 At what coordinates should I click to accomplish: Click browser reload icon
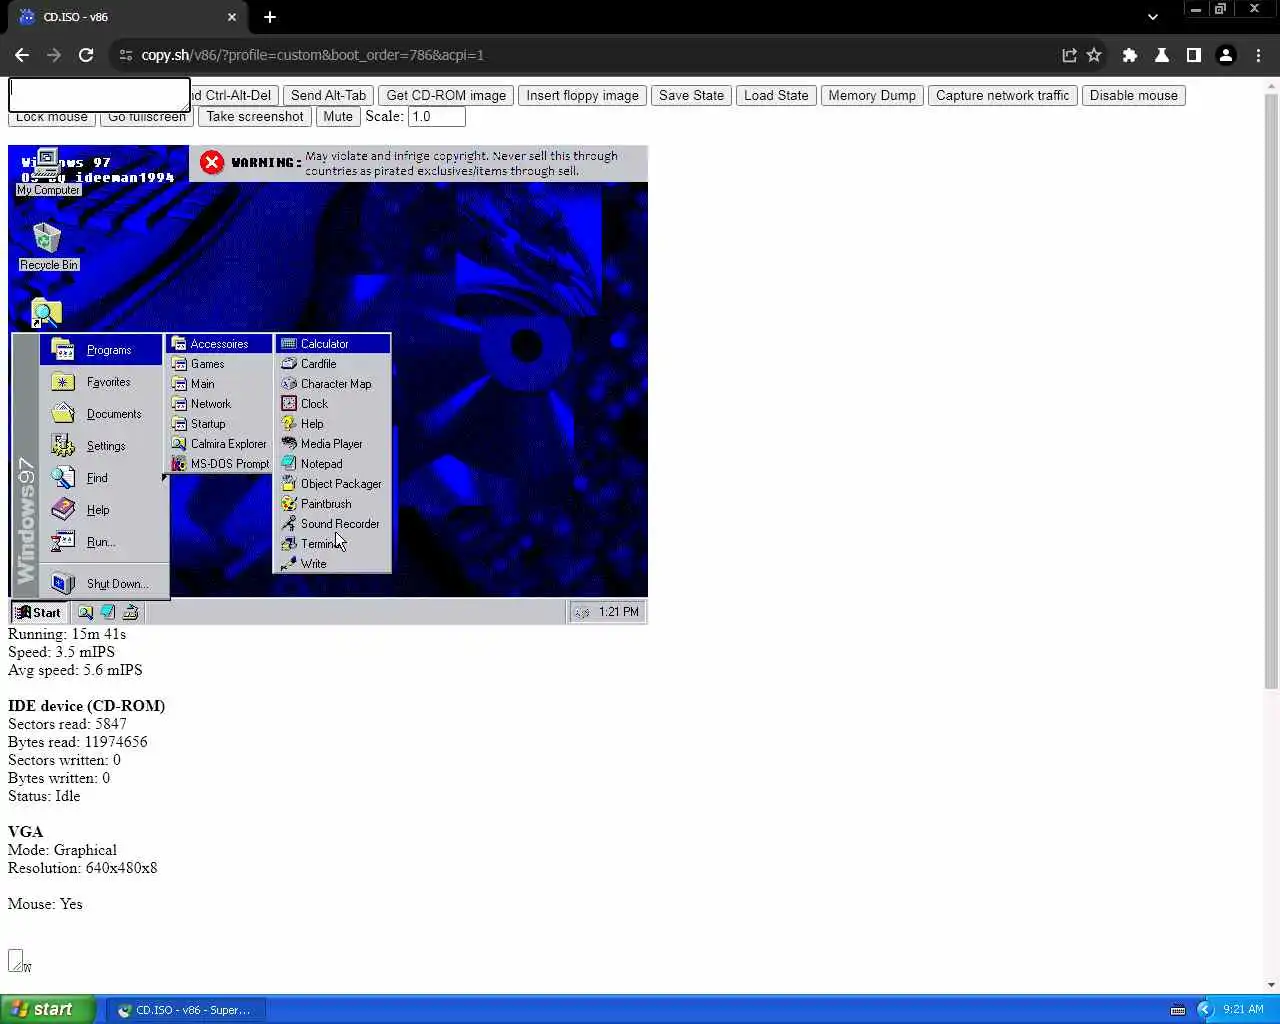86,55
